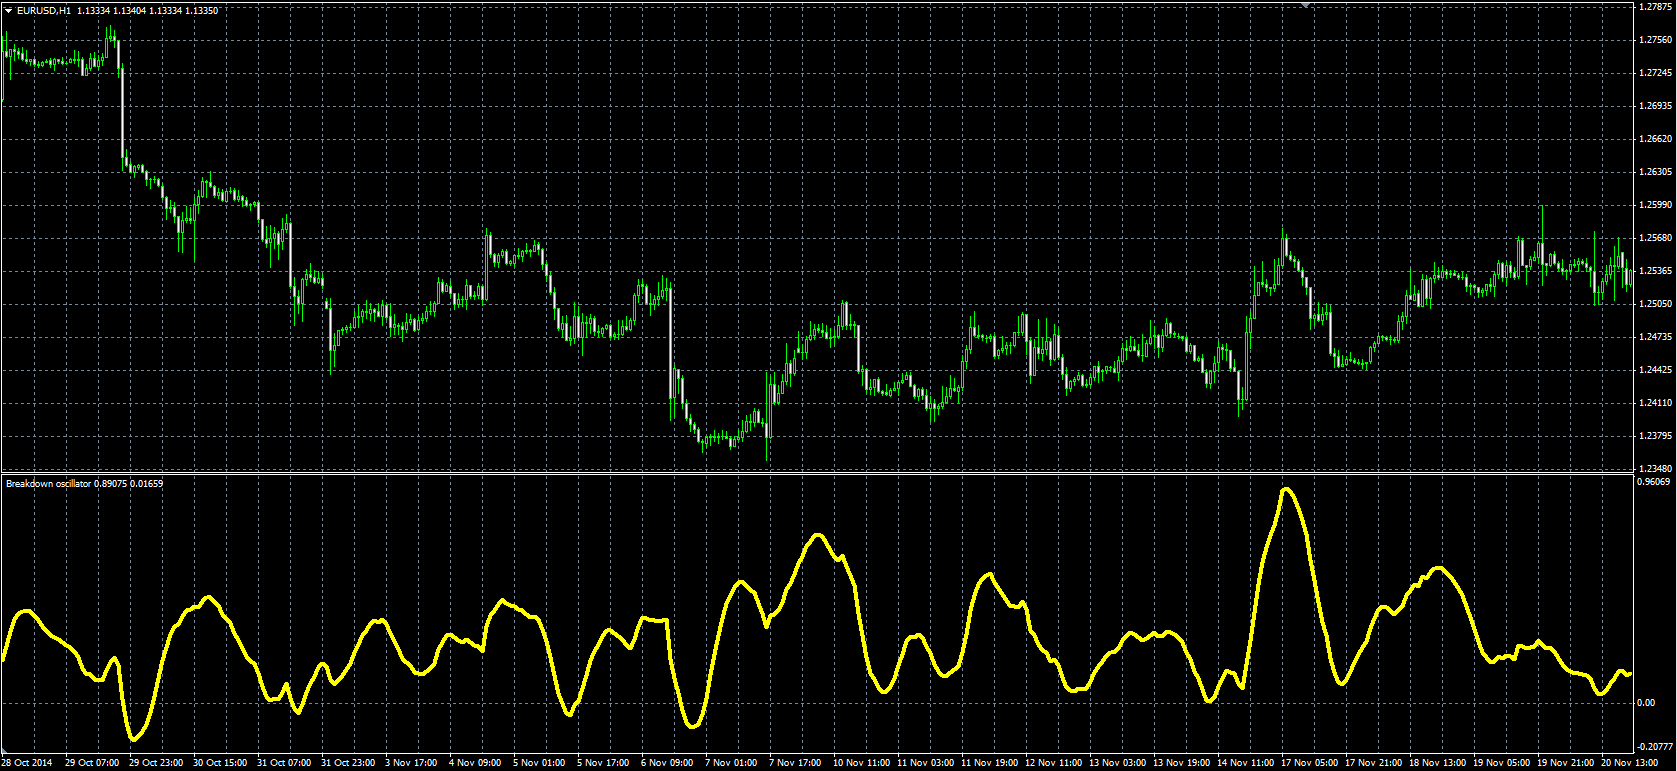Click the 1.24735 price scale label

click(1656, 337)
